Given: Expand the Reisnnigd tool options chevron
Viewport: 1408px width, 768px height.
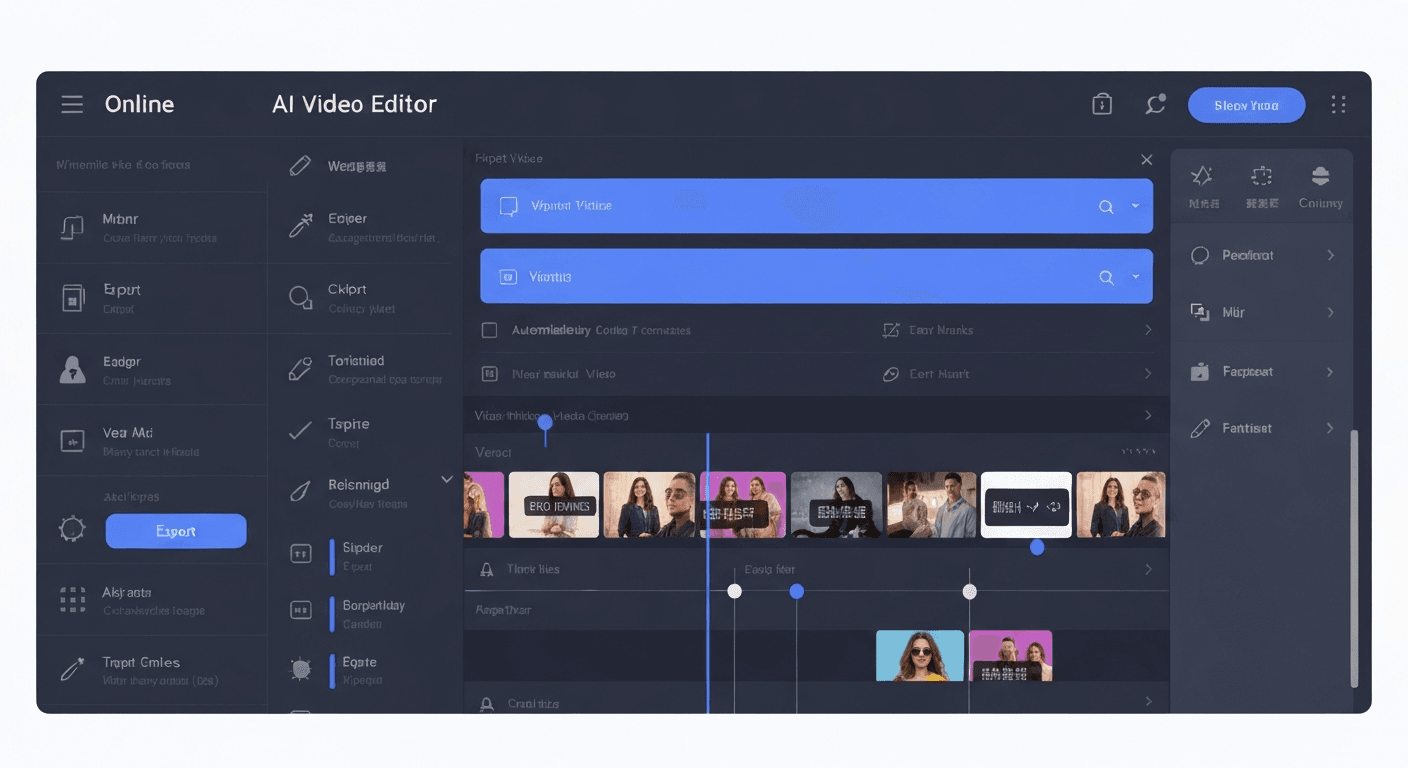Looking at the screenshot, I should click(447, 479).
